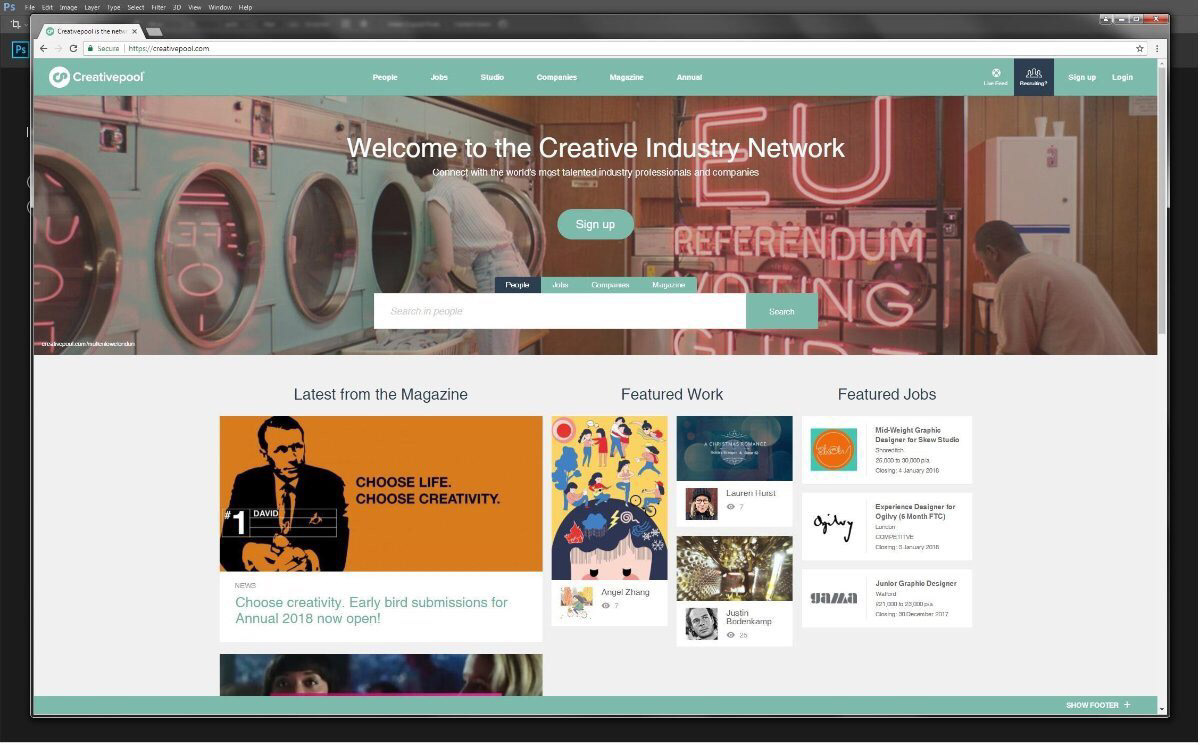The image size is (1200, 745).
Task: Open the Recruiting icon in the header
Action: point(1033,77)
